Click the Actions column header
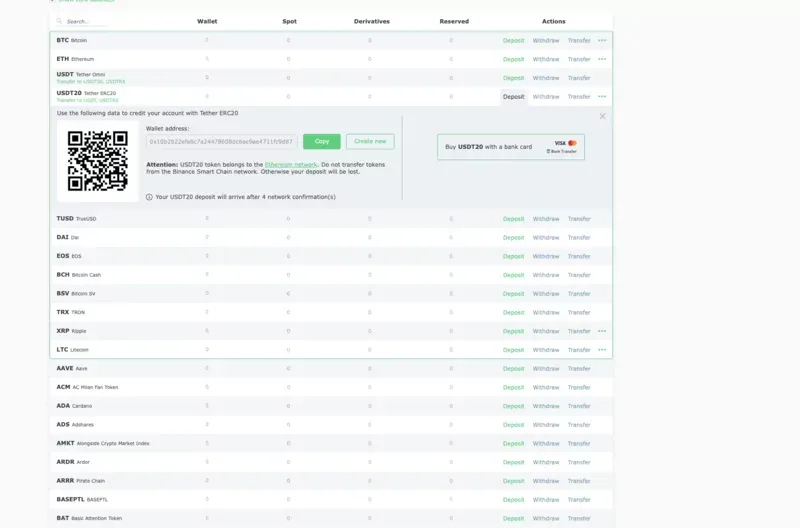This screenshot has height=528, width=800. tap(554, 21)
